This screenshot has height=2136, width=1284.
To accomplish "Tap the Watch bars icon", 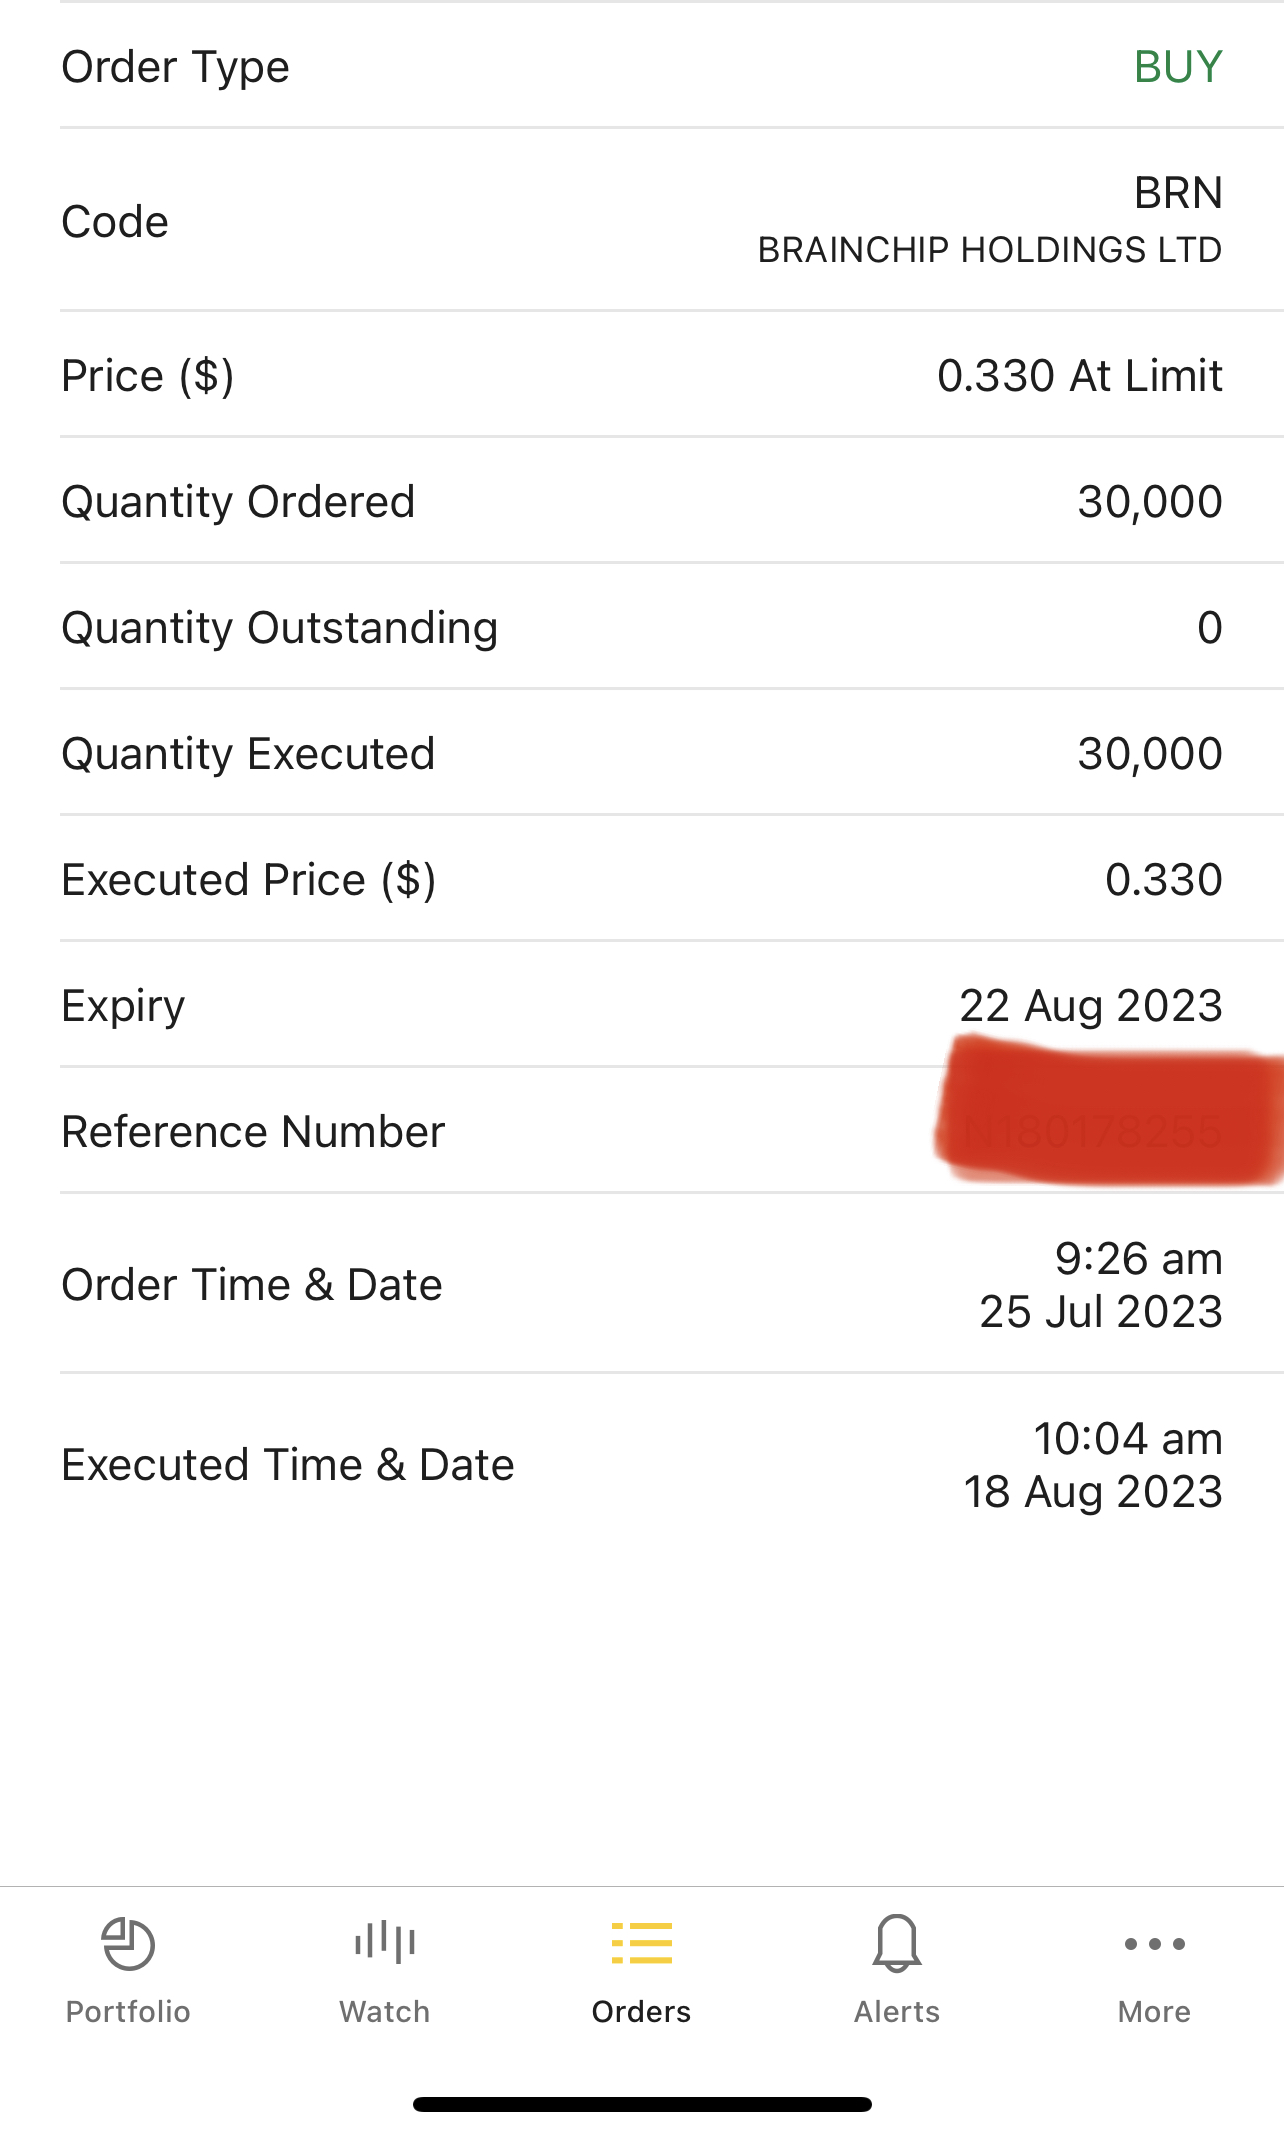I will [385, 1942].
